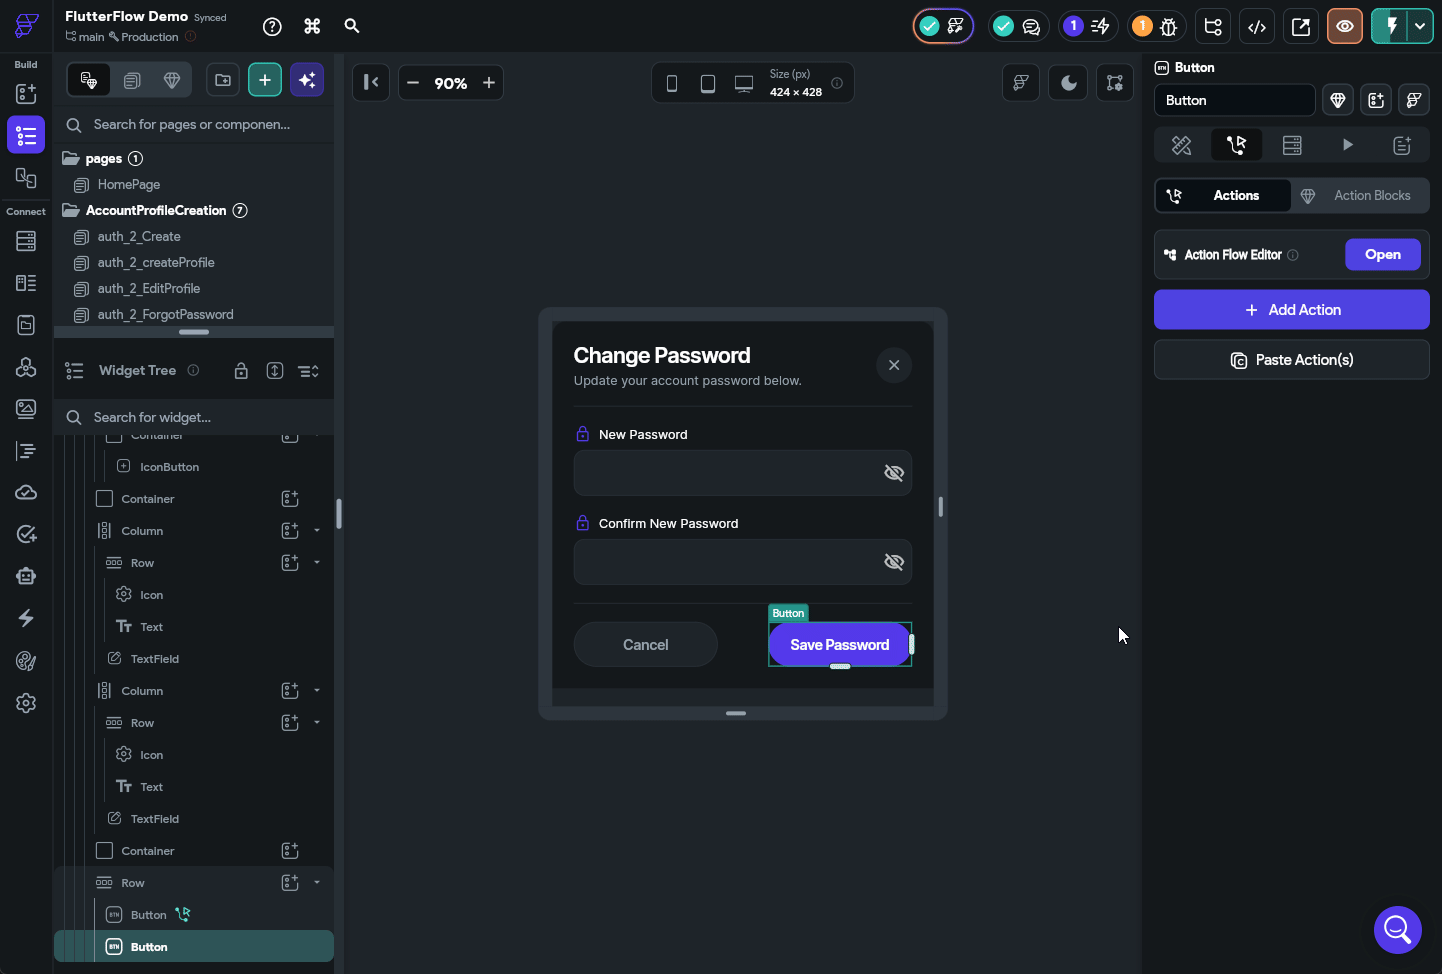Toggle Confirm New Password visibility eye icon
Image resolution: width=1442 pixels, height=974 pixels.
click(x=894, y=562)
